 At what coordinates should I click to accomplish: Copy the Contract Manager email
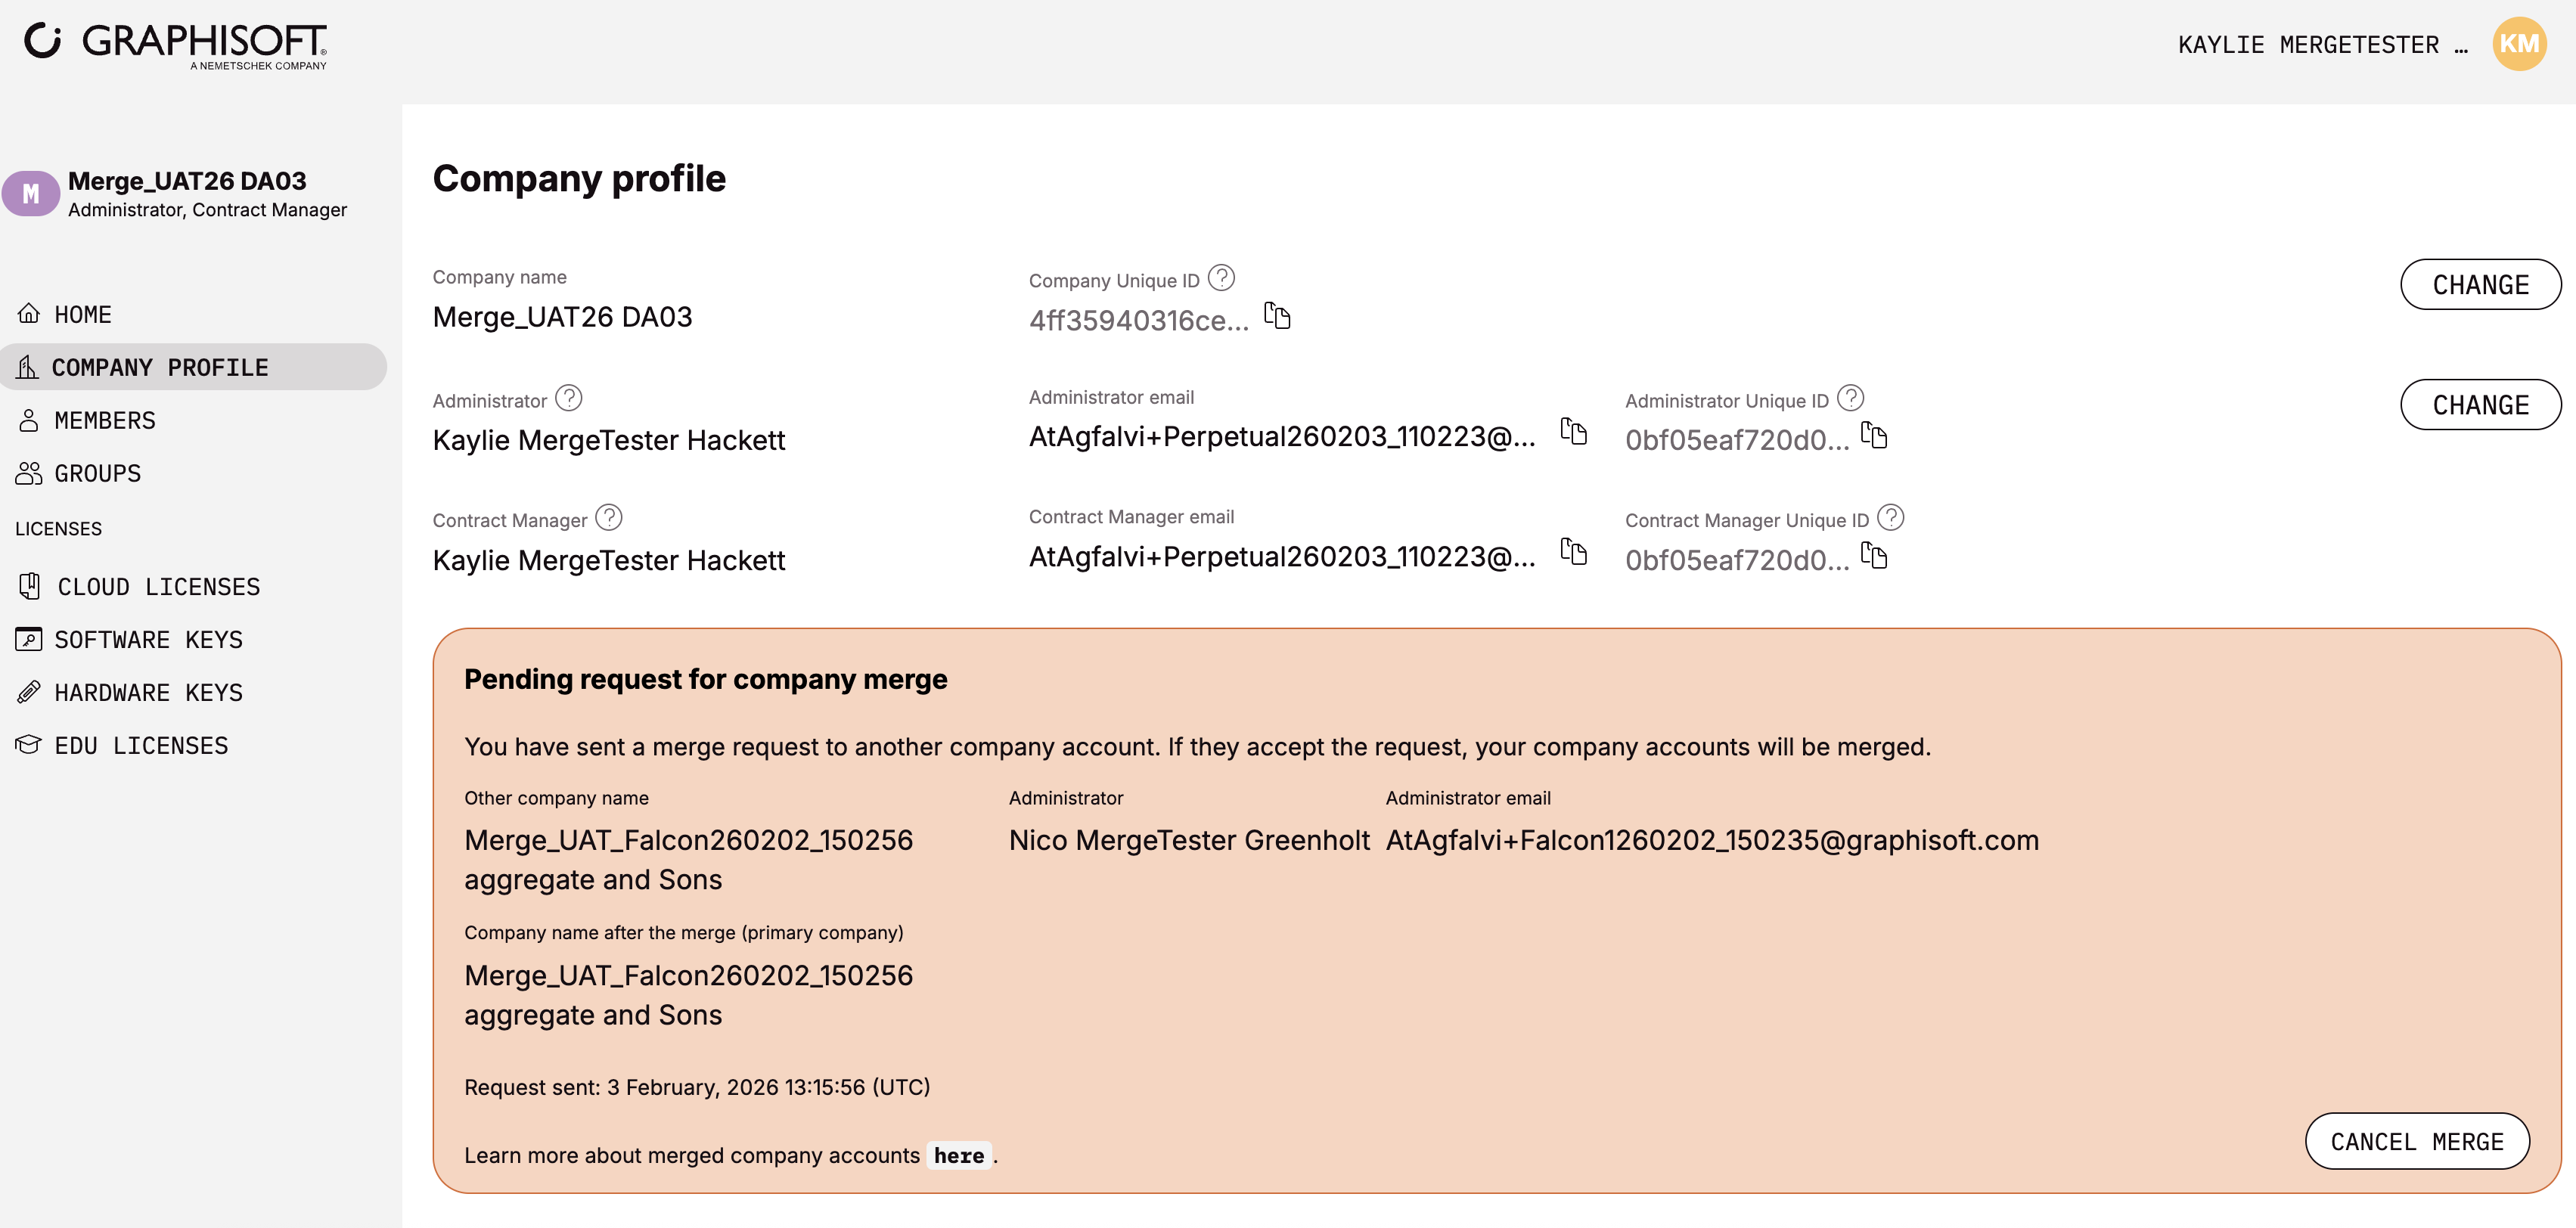(1574, 552)
